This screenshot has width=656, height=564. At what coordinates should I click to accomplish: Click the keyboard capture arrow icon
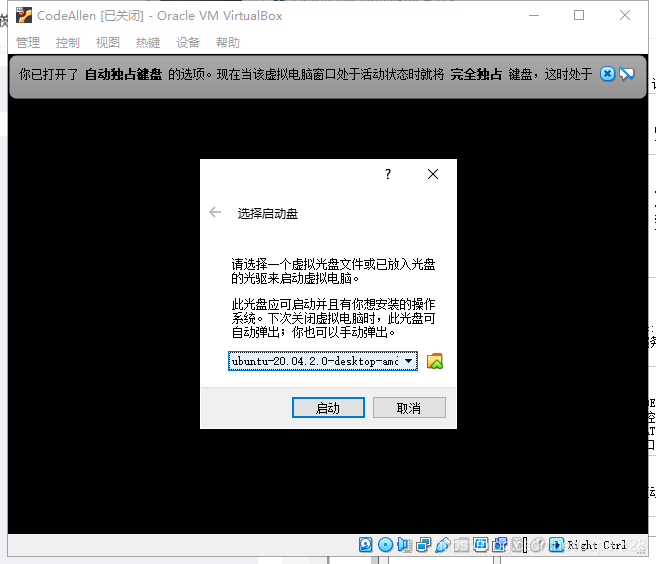tap(556, 545)
